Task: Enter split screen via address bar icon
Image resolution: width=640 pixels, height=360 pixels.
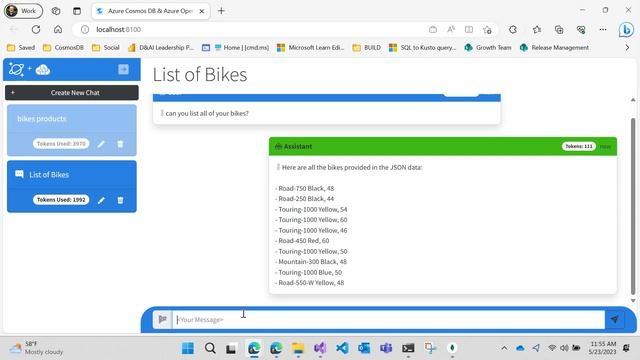Action: [x=469, y=29]
